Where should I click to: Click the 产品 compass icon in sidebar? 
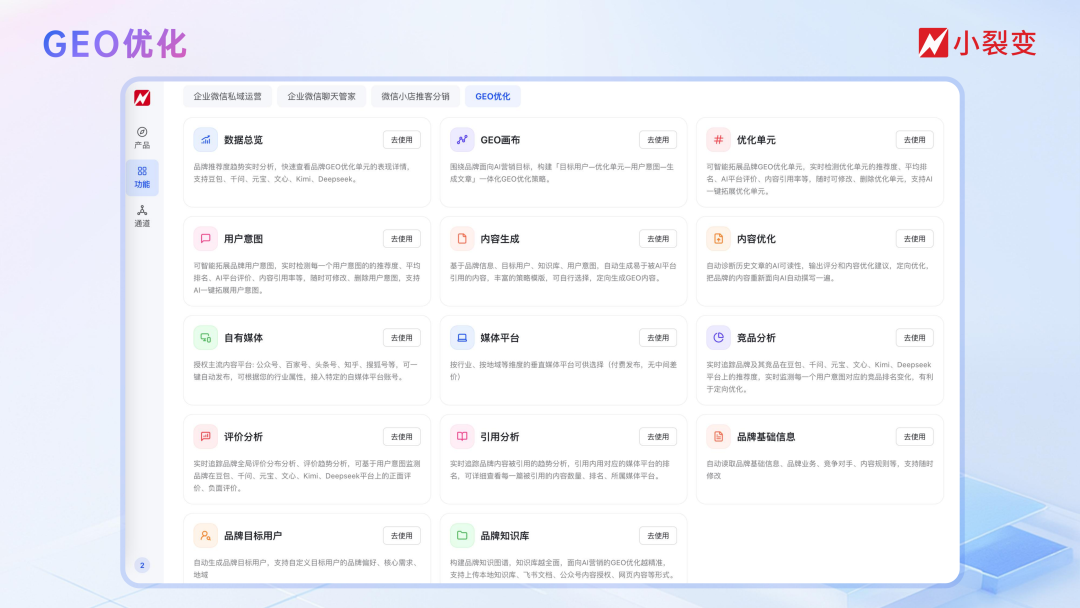[141, 134]
